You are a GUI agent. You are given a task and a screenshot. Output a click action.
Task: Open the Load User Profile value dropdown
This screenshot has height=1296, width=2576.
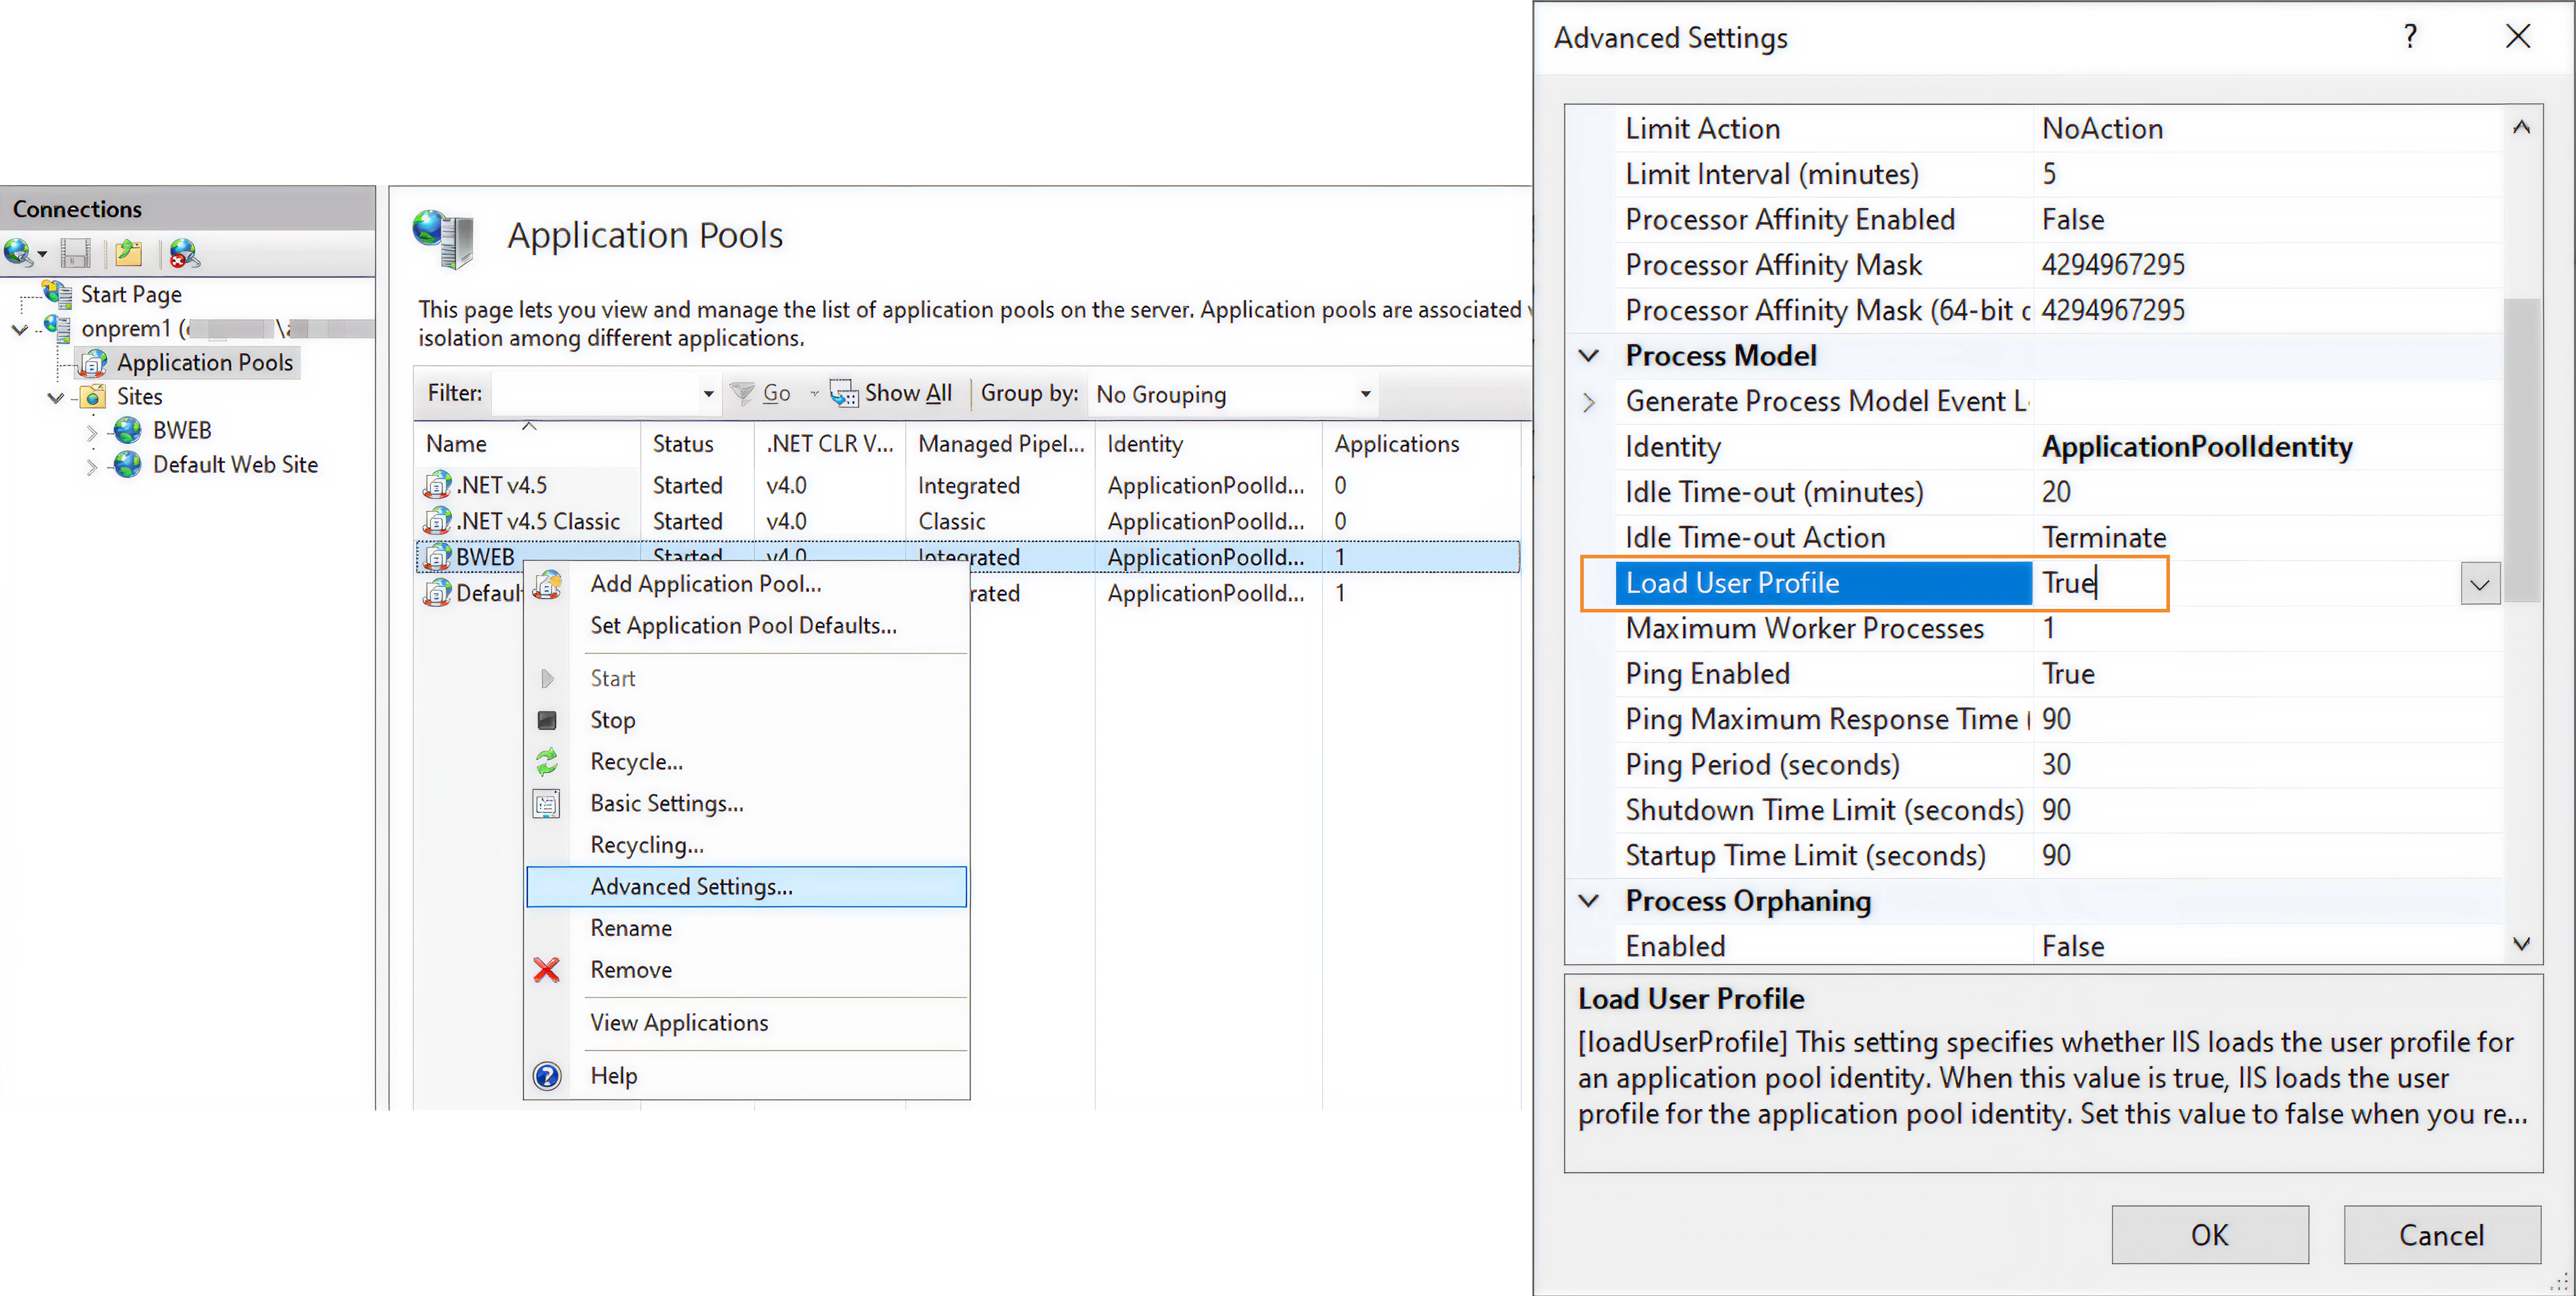tap(2479, 584)
